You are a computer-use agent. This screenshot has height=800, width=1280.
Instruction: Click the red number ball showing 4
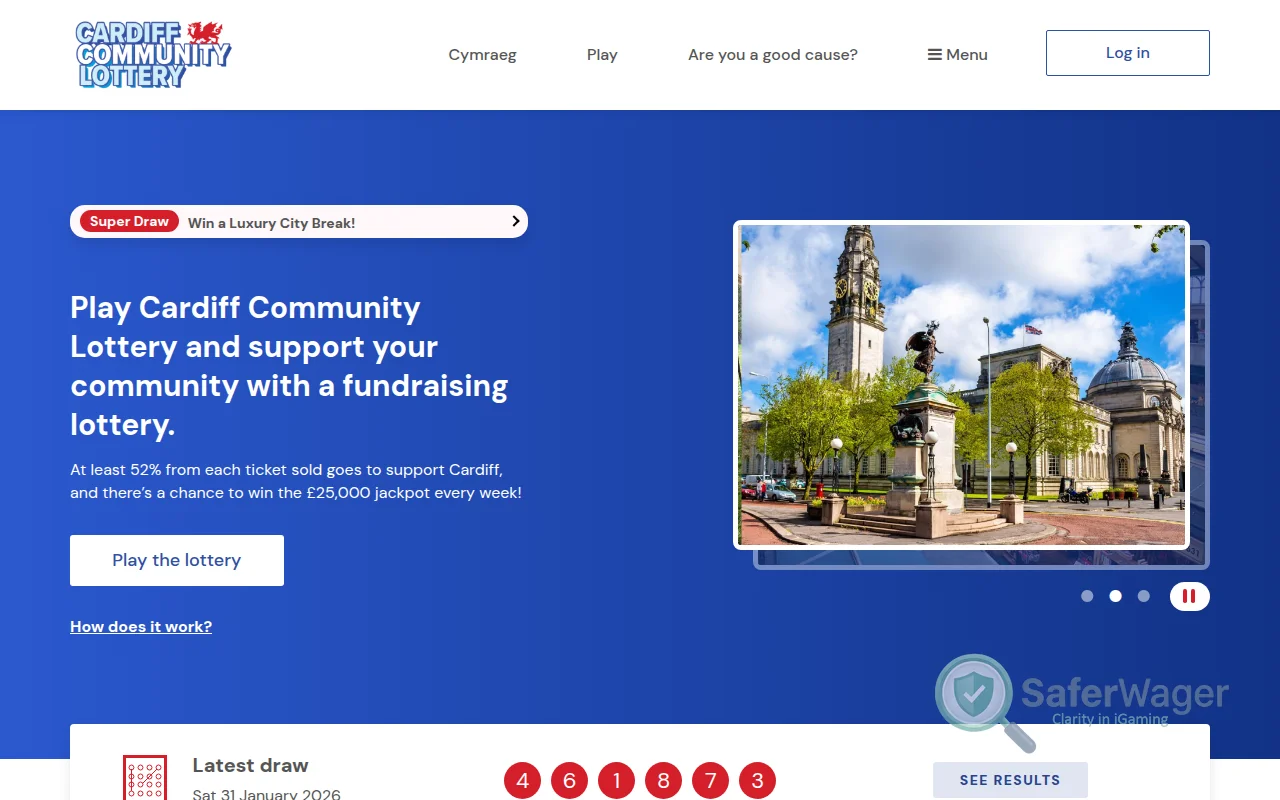click(522, 780)
